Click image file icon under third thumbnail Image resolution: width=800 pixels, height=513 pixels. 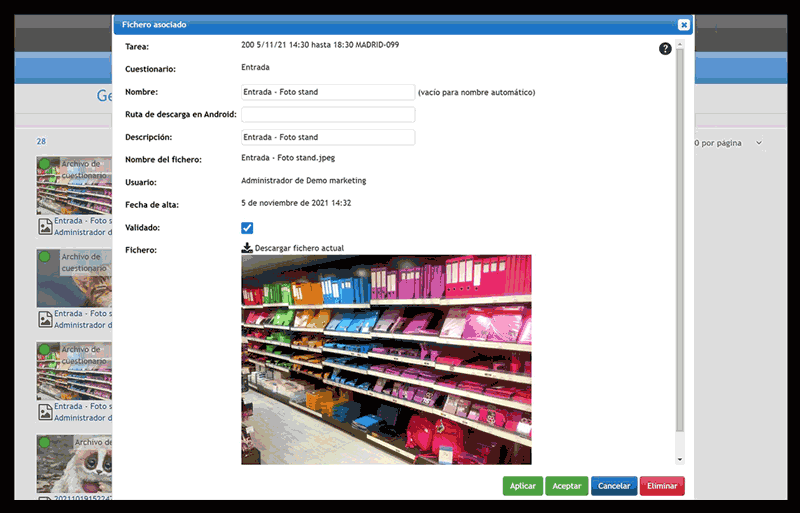pos(45,412)
